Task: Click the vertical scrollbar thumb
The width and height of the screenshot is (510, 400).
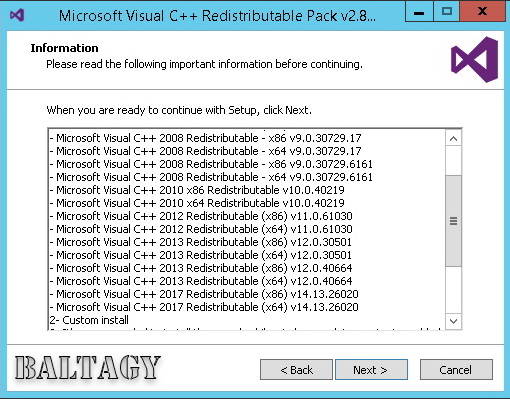Action: [453, 221]
